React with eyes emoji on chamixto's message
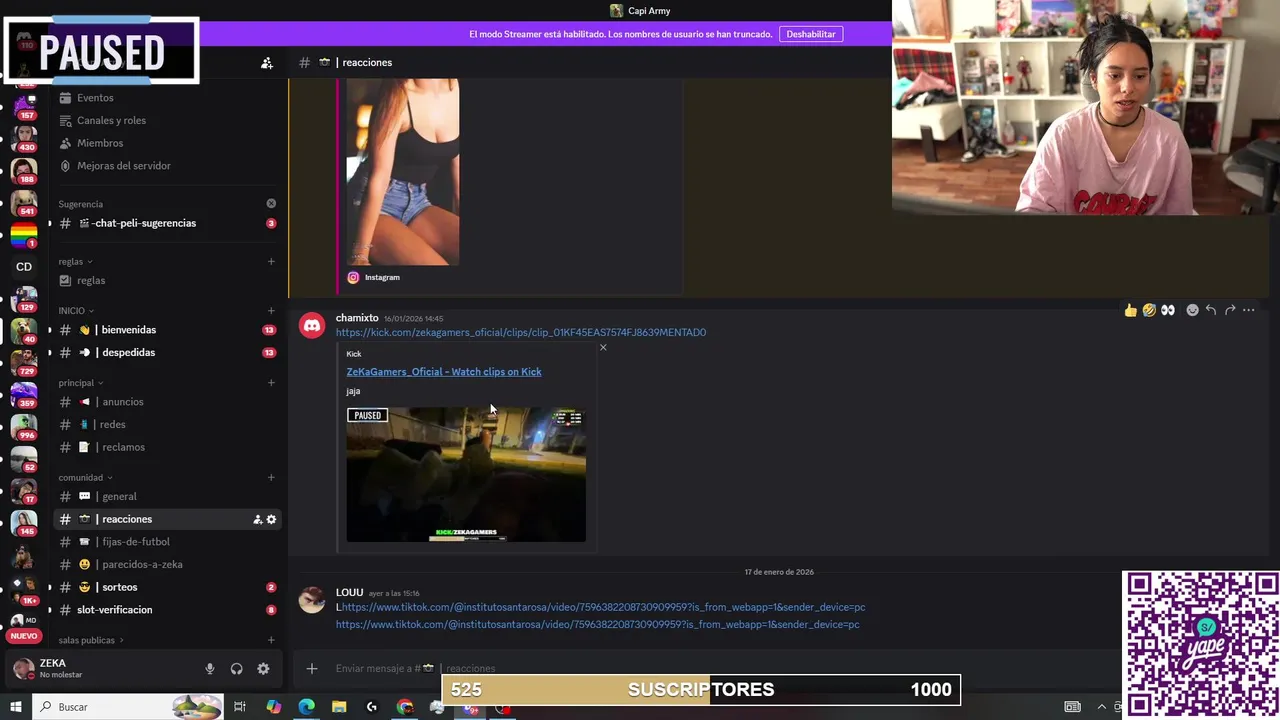Screen dimensions: 1280x720 pos(1168,310)
